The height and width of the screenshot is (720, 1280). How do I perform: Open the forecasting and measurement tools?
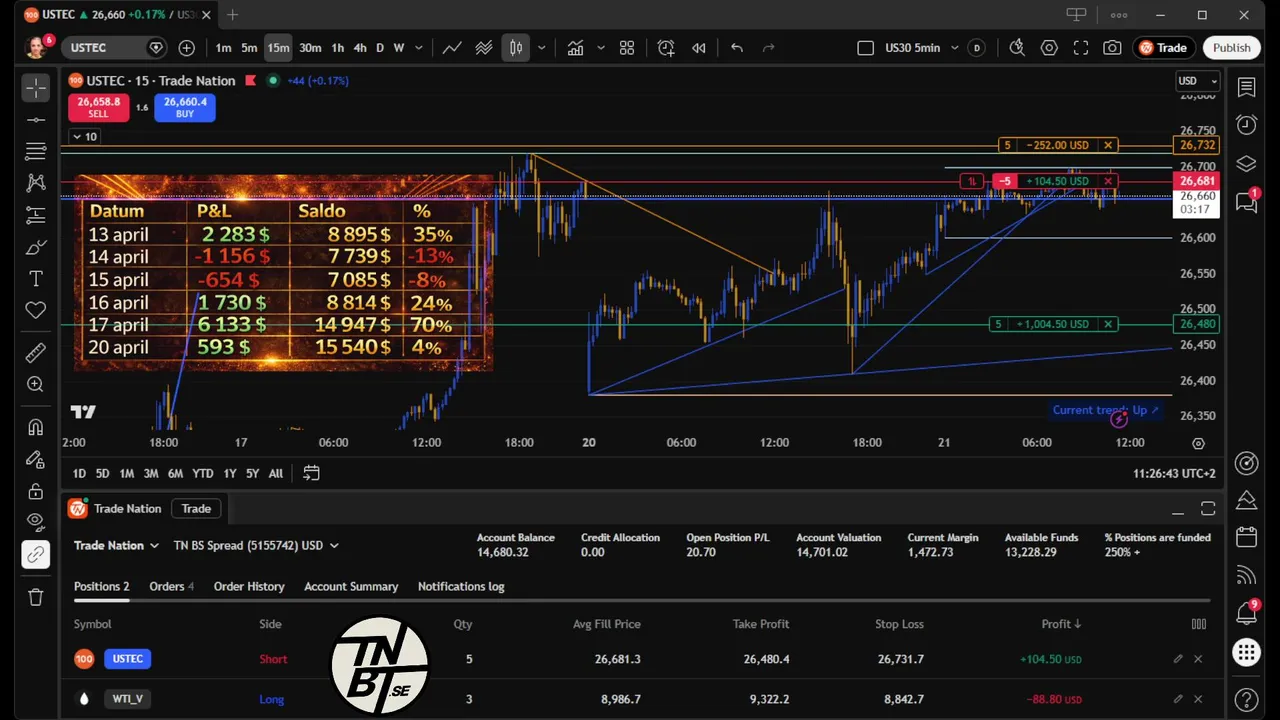[36, 215]
